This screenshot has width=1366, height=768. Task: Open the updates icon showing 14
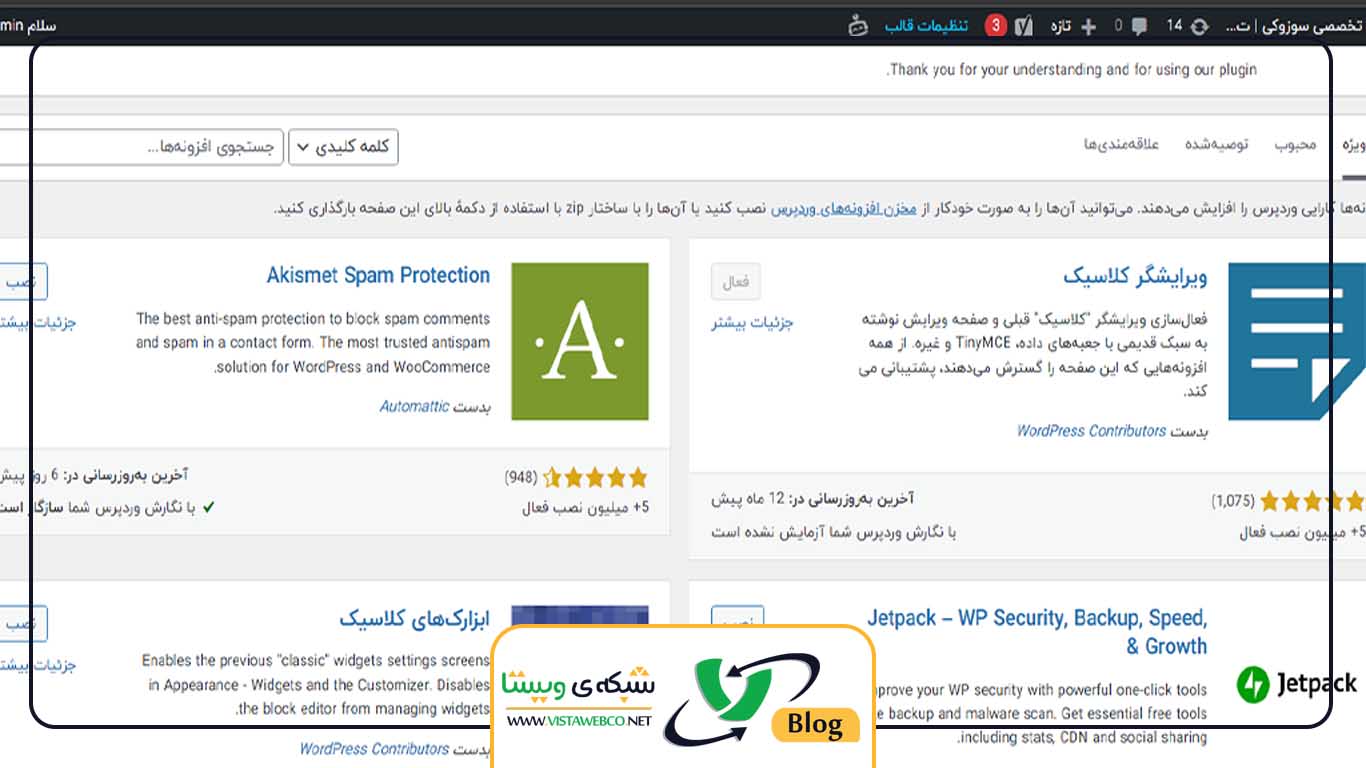1198,26
